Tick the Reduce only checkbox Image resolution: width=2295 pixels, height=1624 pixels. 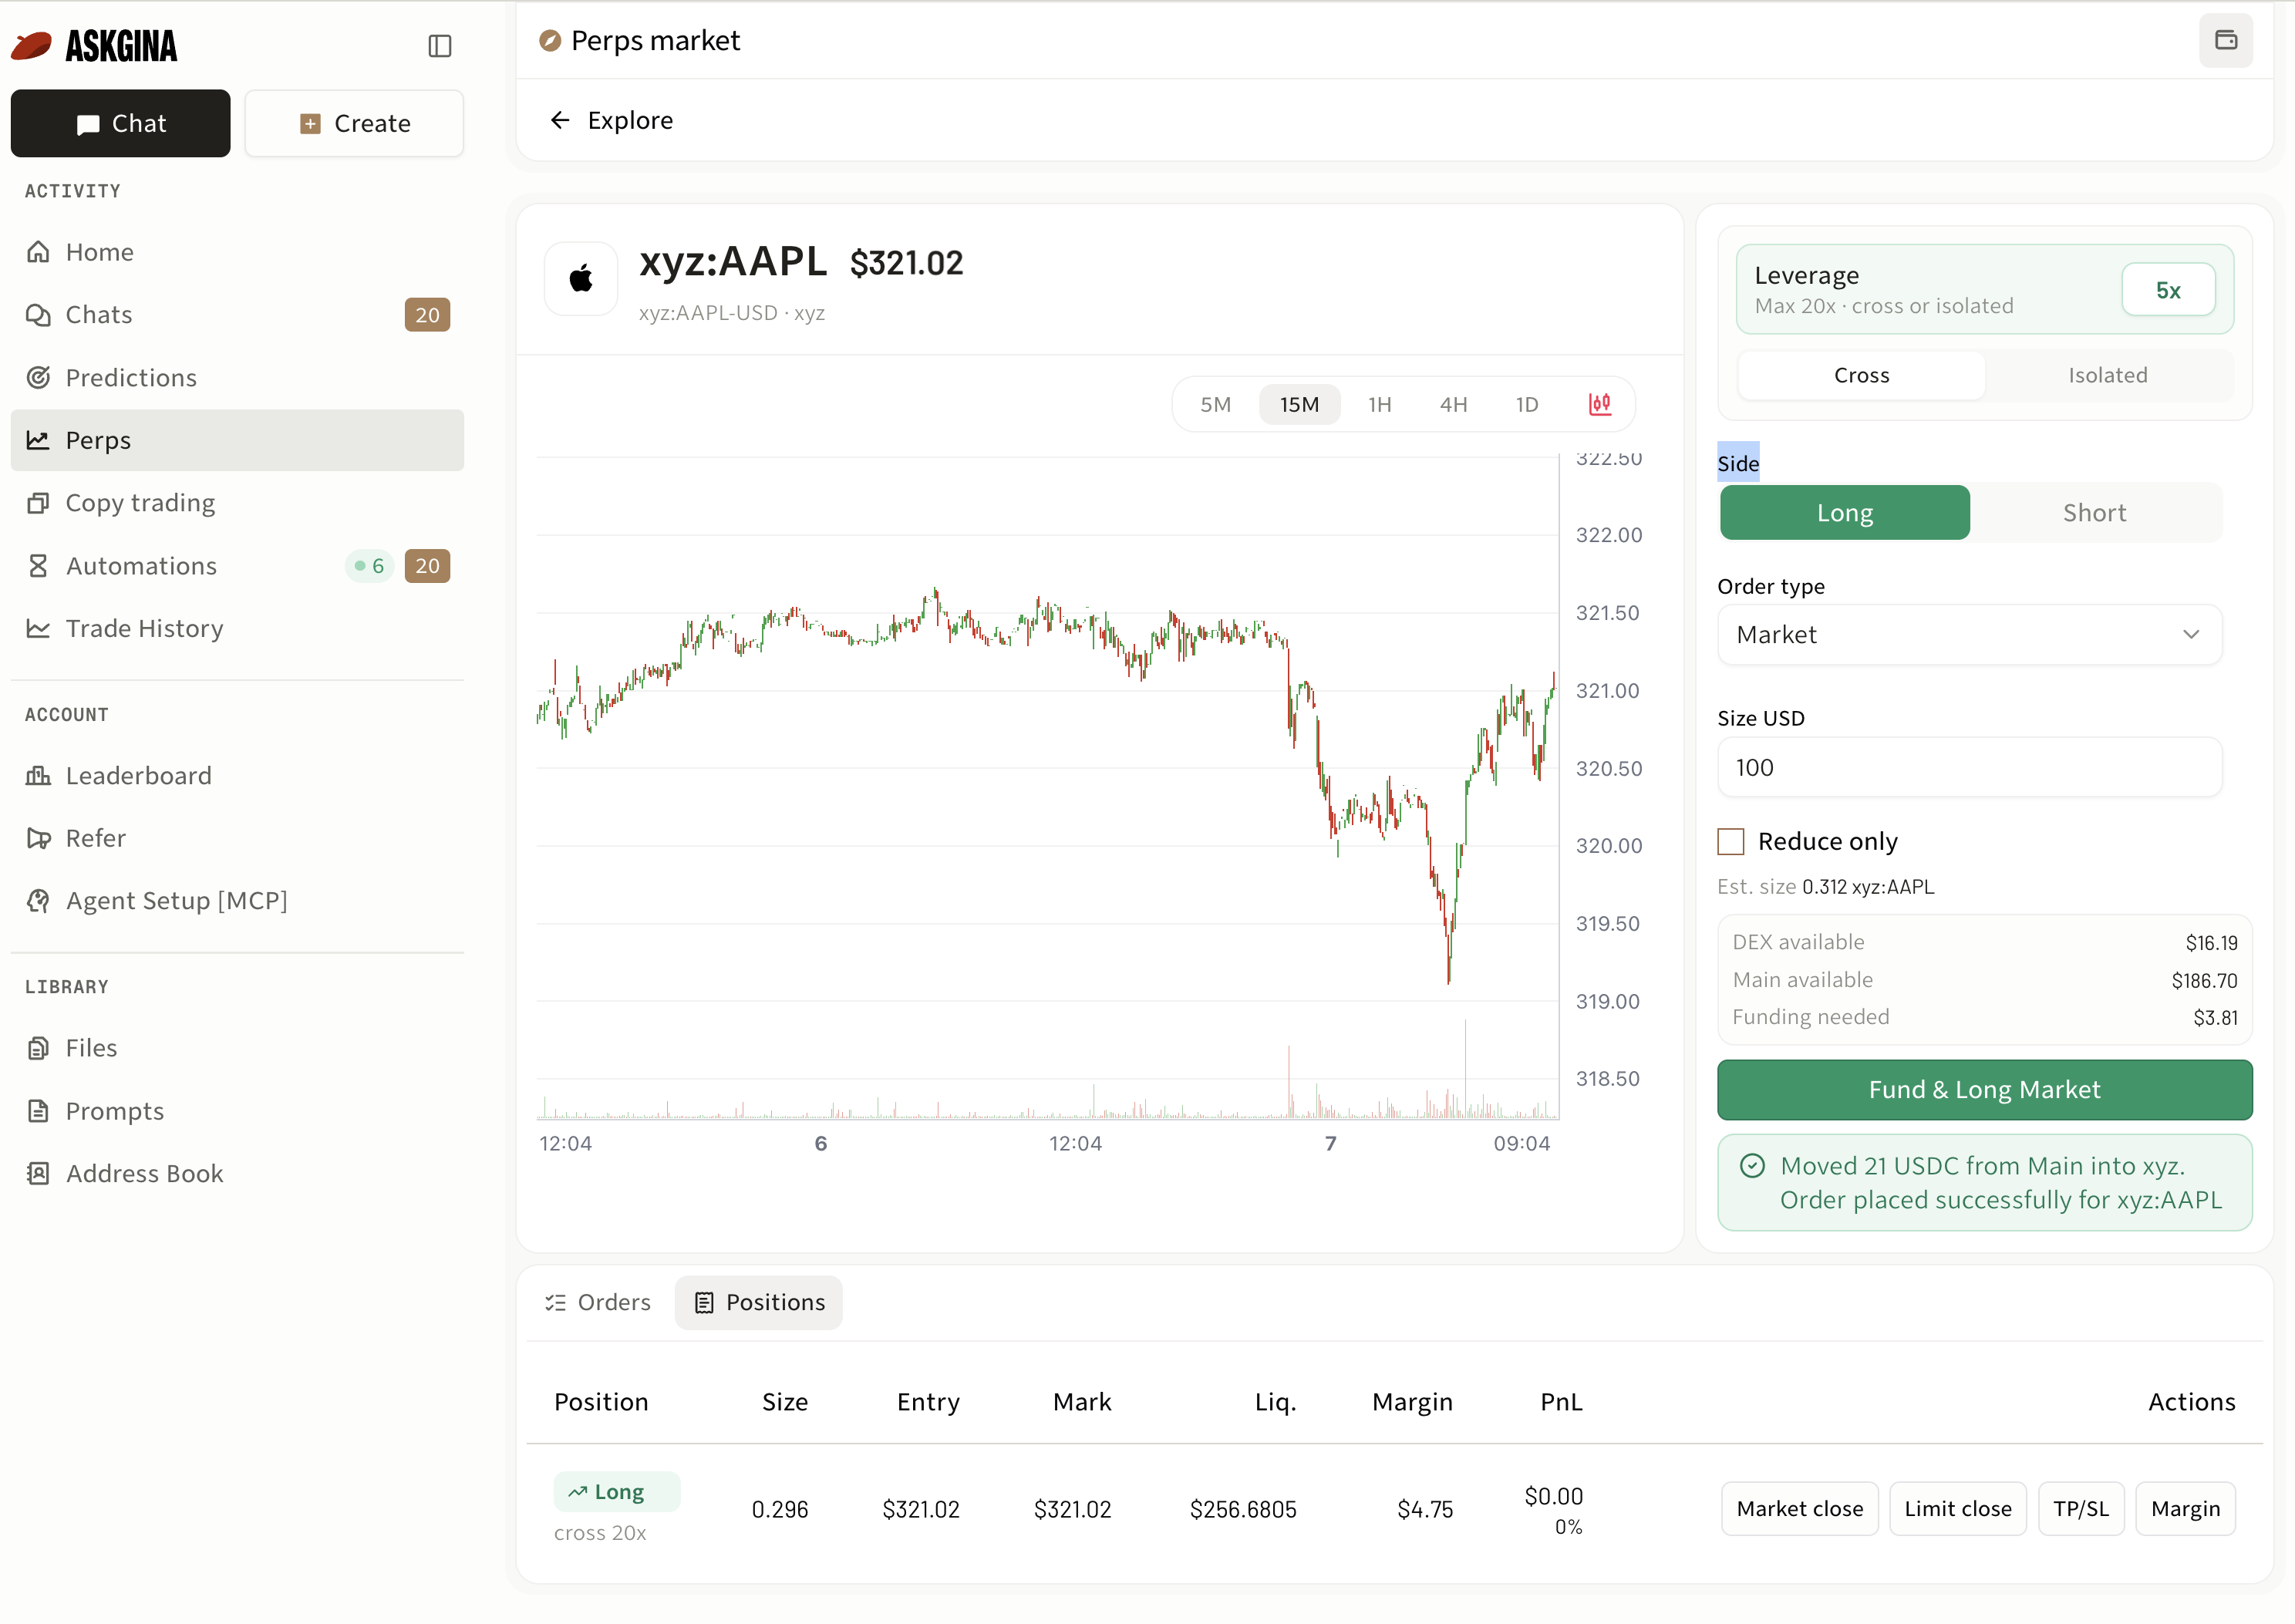pos(1730,842)
